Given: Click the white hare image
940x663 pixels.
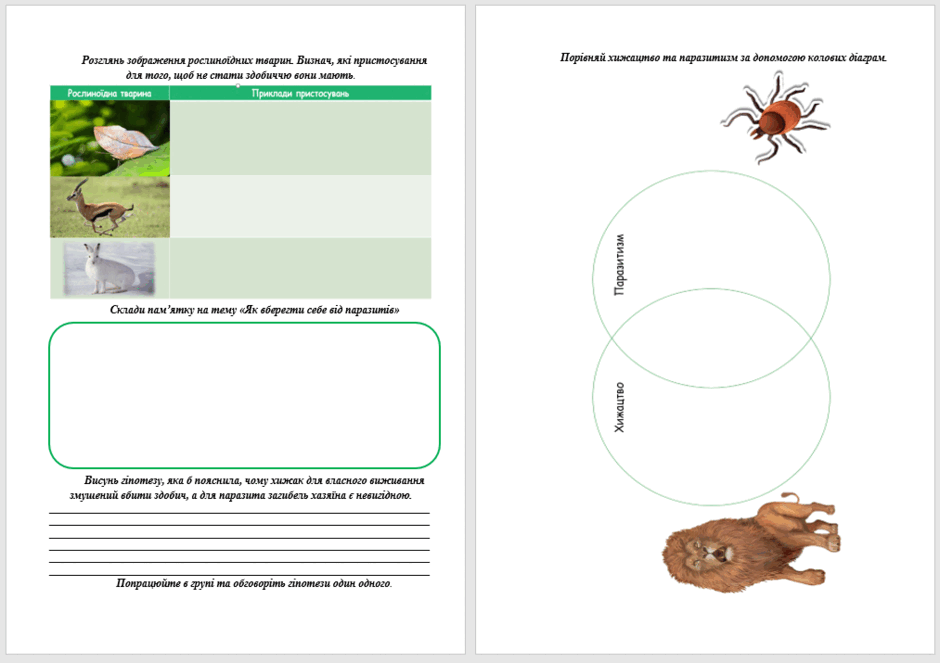Looking at the screenshot, I should [109, 269].
